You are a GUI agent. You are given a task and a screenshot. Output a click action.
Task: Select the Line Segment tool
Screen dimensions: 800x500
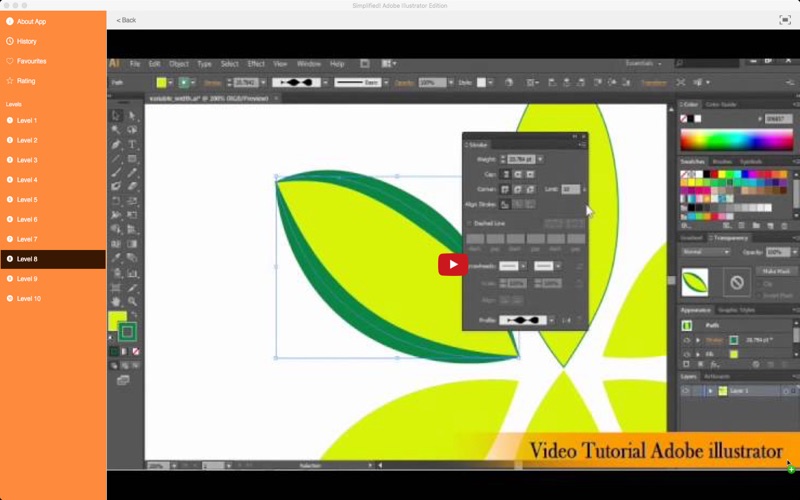pyautogui.click(x=116, y=159)
